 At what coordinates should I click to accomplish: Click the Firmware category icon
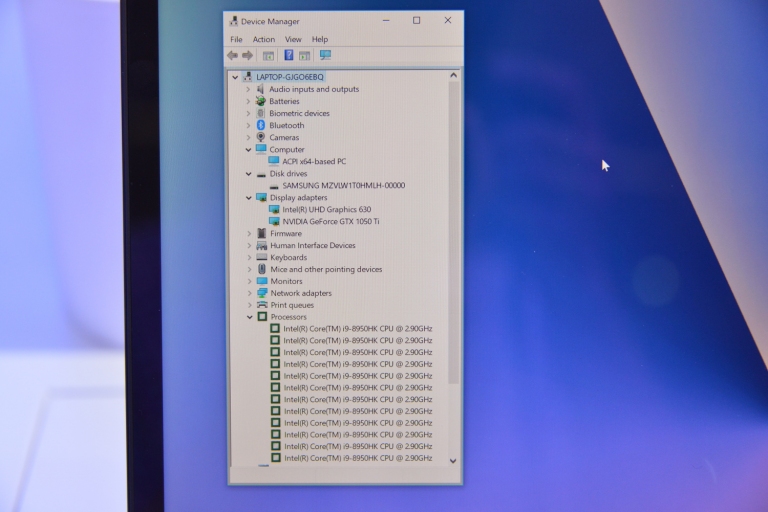[x=262, y=233]
